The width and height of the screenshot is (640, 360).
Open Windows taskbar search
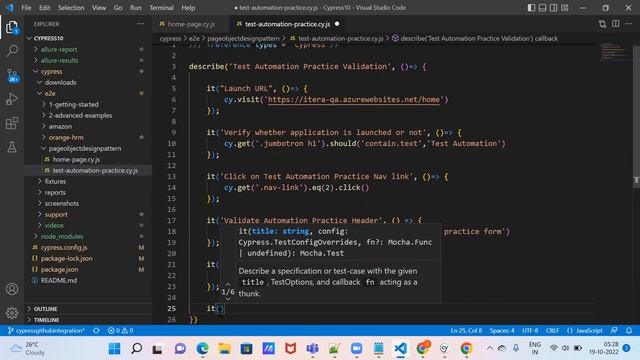[137, 349]
